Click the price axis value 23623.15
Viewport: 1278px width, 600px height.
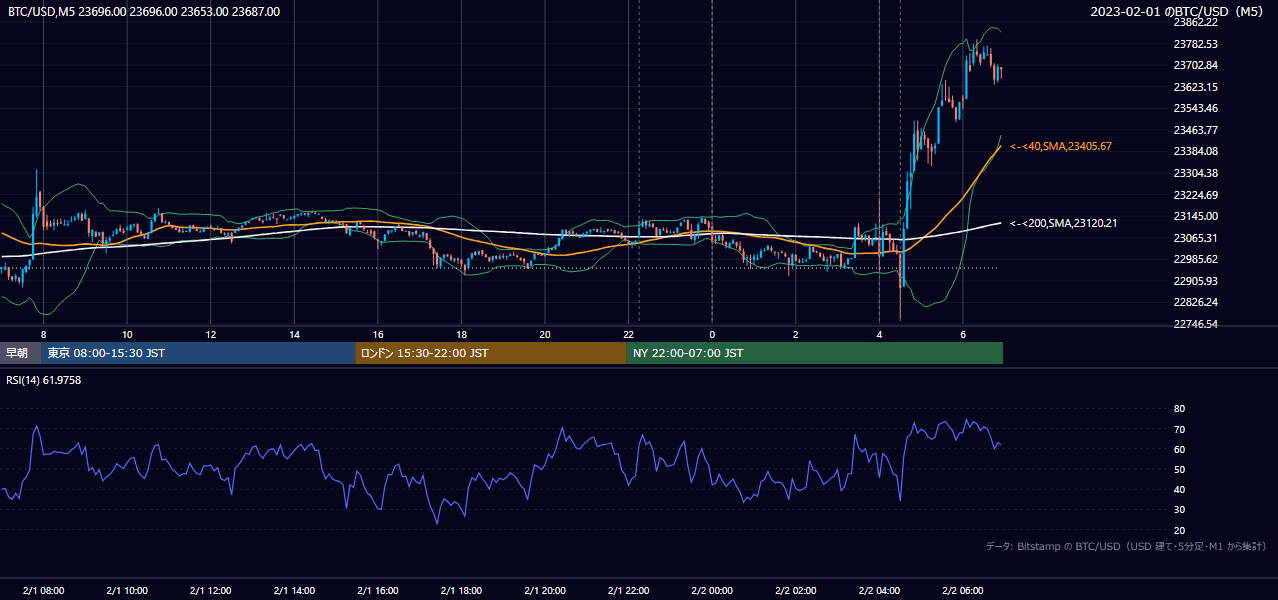pos(1196,87)
